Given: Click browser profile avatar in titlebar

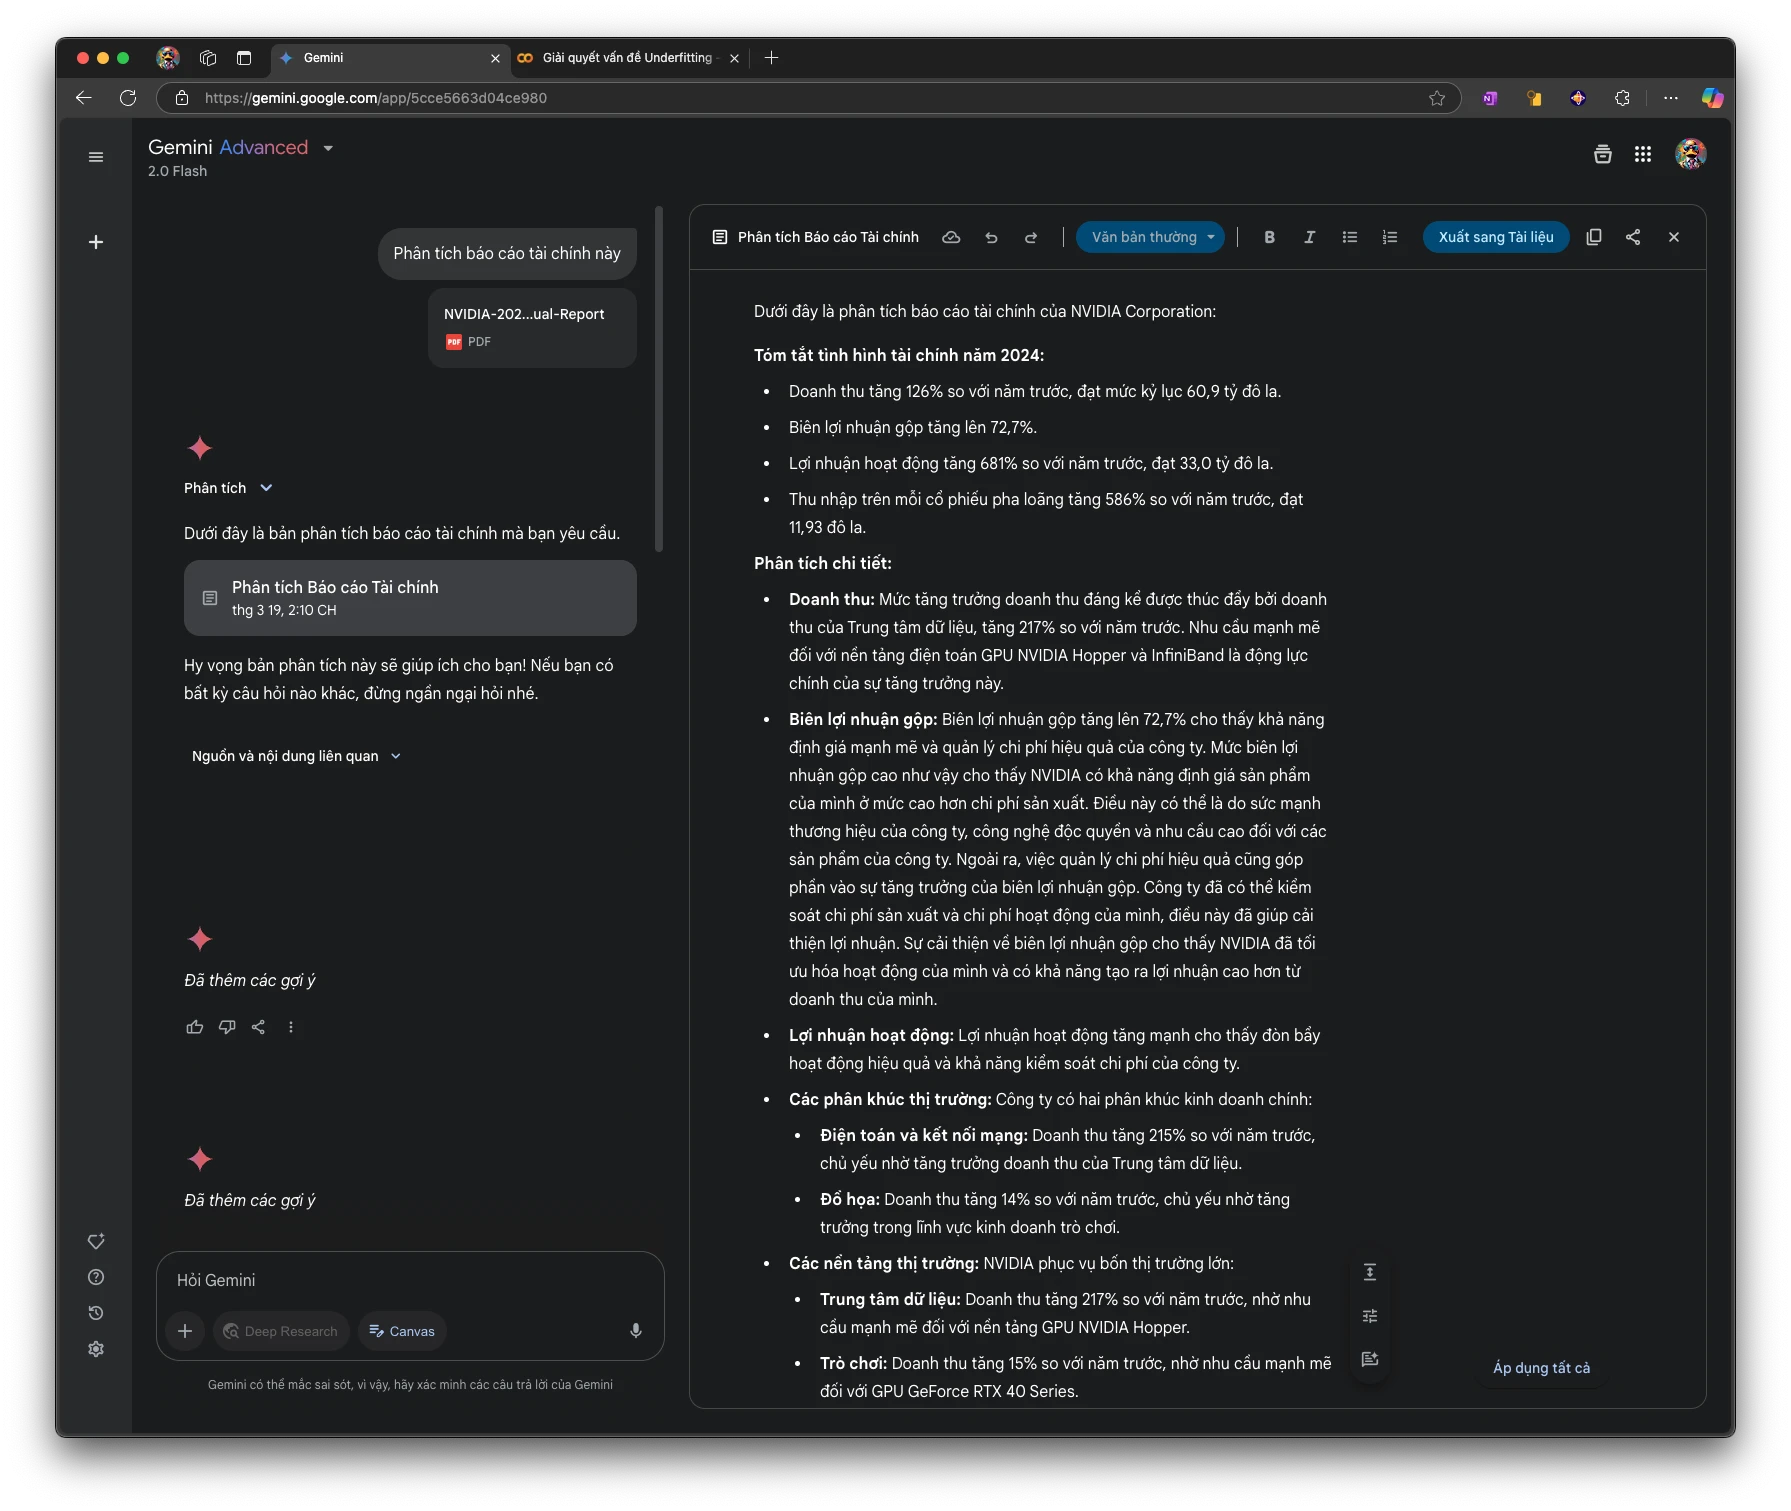Looking at the screenshot, I should click(168, 58).
